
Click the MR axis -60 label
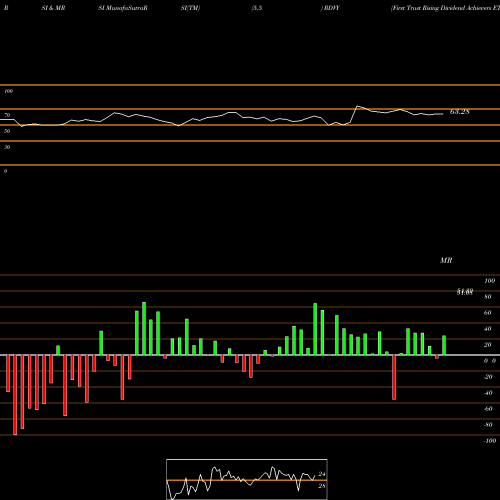click(488, 409)
